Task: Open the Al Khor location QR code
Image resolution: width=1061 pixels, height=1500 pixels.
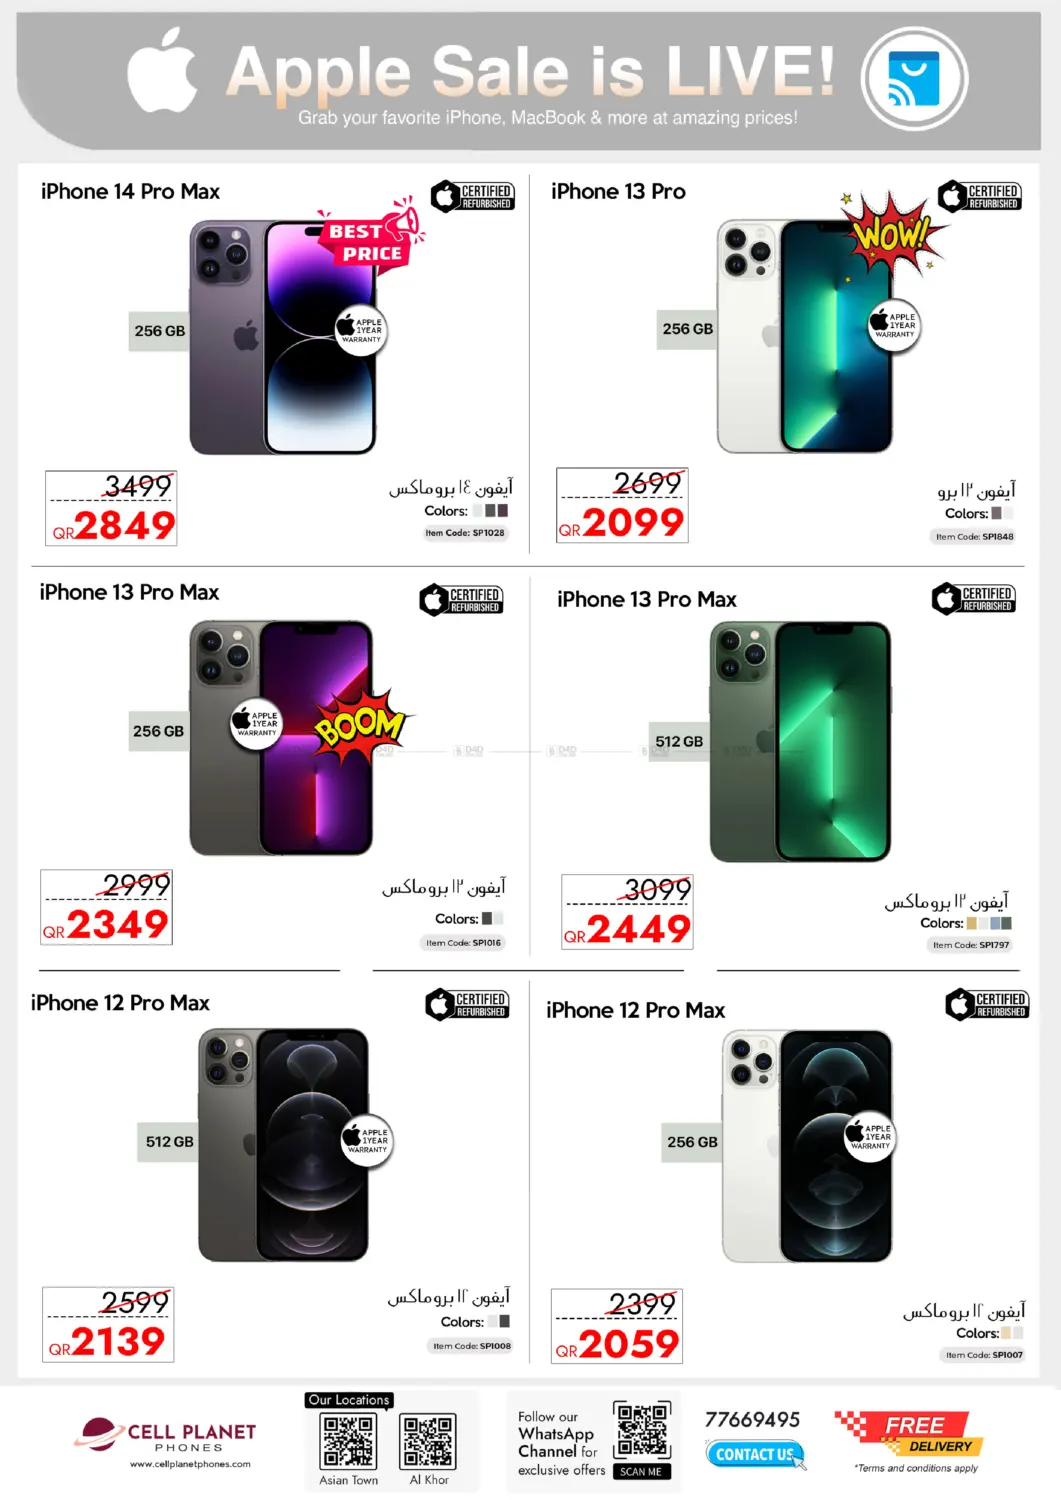Action: (428, 1441)
